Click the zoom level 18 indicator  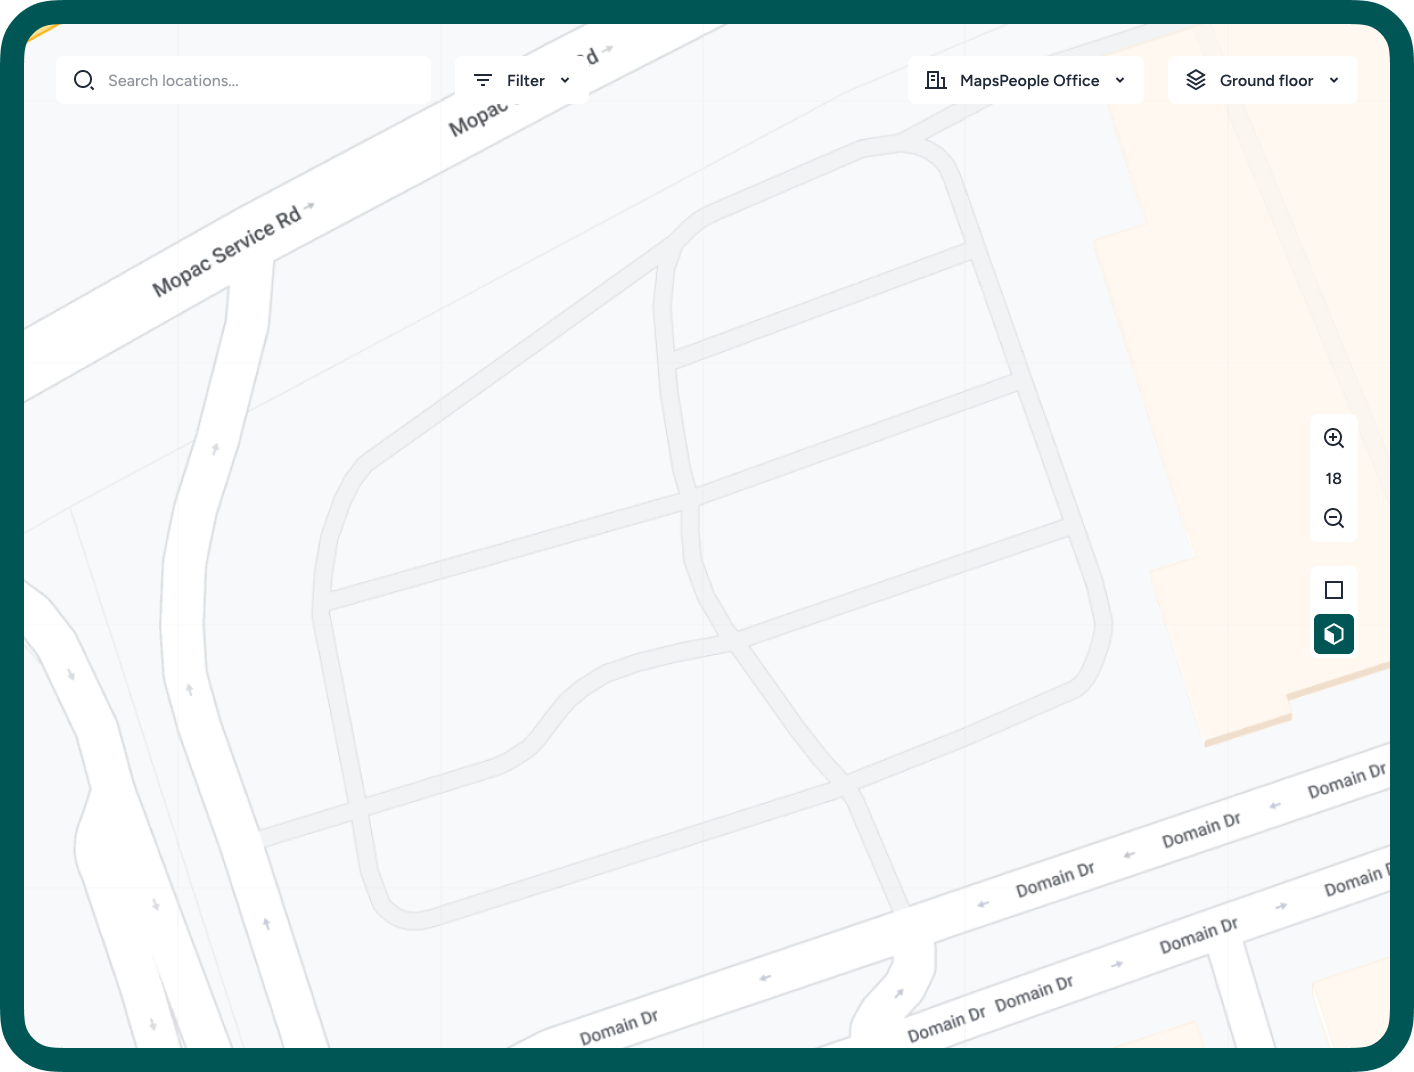pos(1334,478)
